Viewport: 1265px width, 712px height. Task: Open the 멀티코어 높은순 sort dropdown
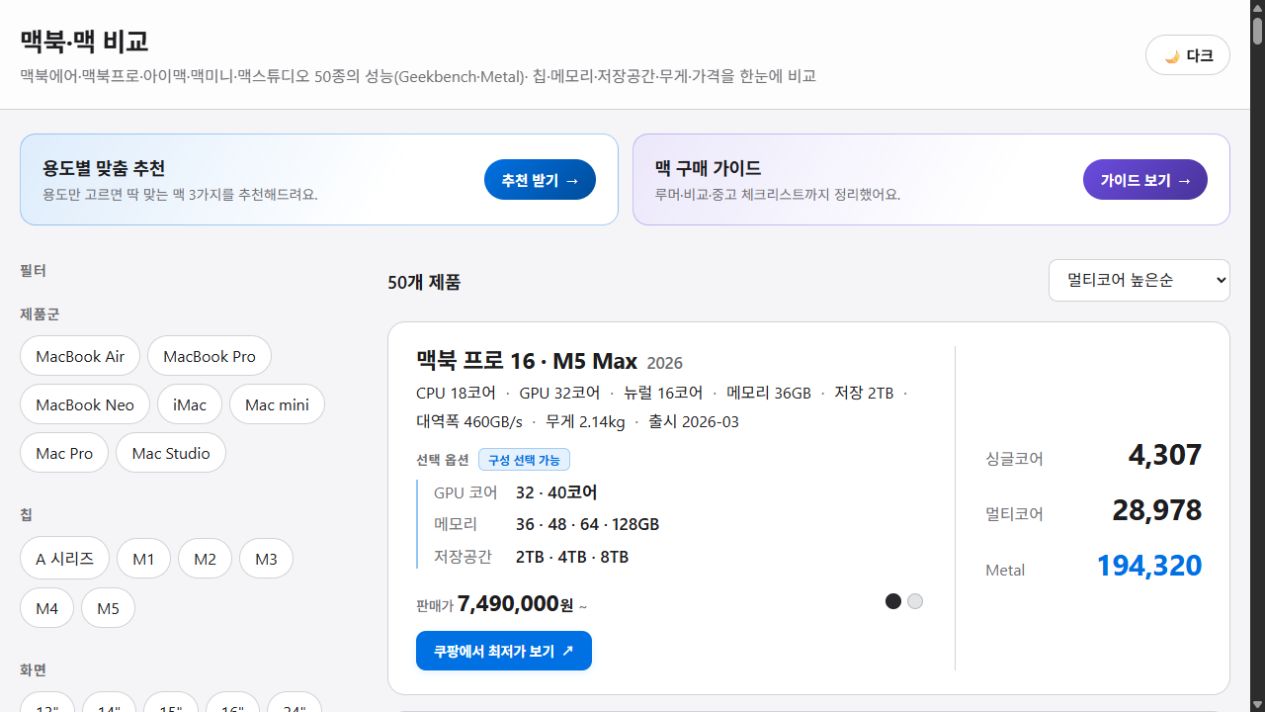(x=1139, y=281)
